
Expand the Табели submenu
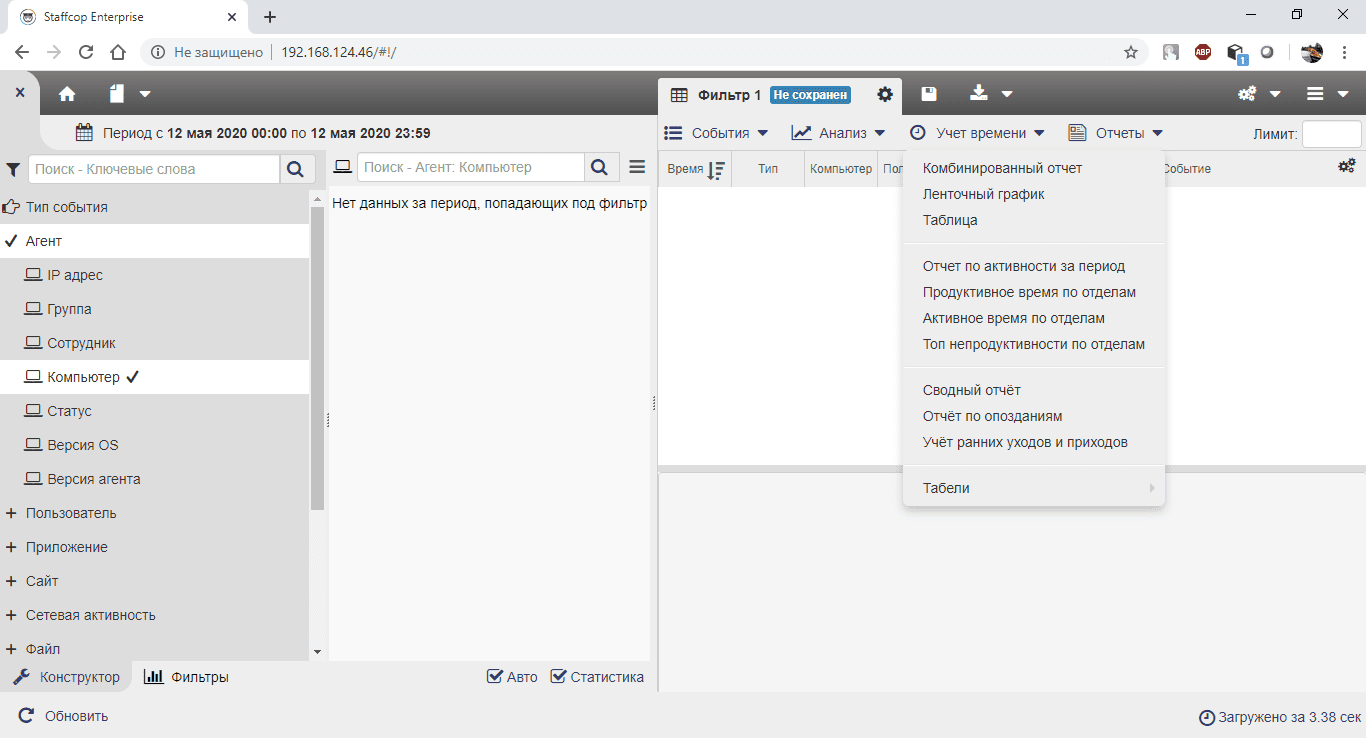(1034, 488)
